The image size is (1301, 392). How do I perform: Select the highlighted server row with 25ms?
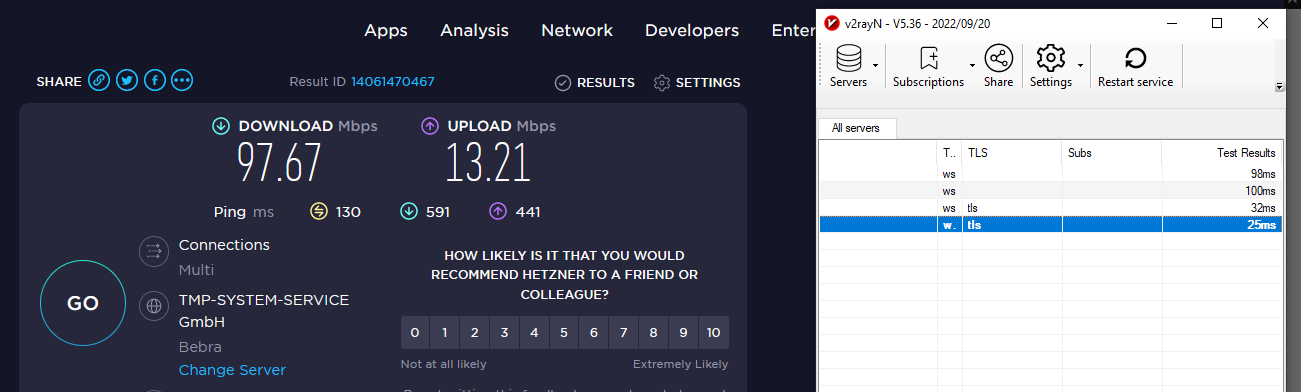coord(1051,225)
